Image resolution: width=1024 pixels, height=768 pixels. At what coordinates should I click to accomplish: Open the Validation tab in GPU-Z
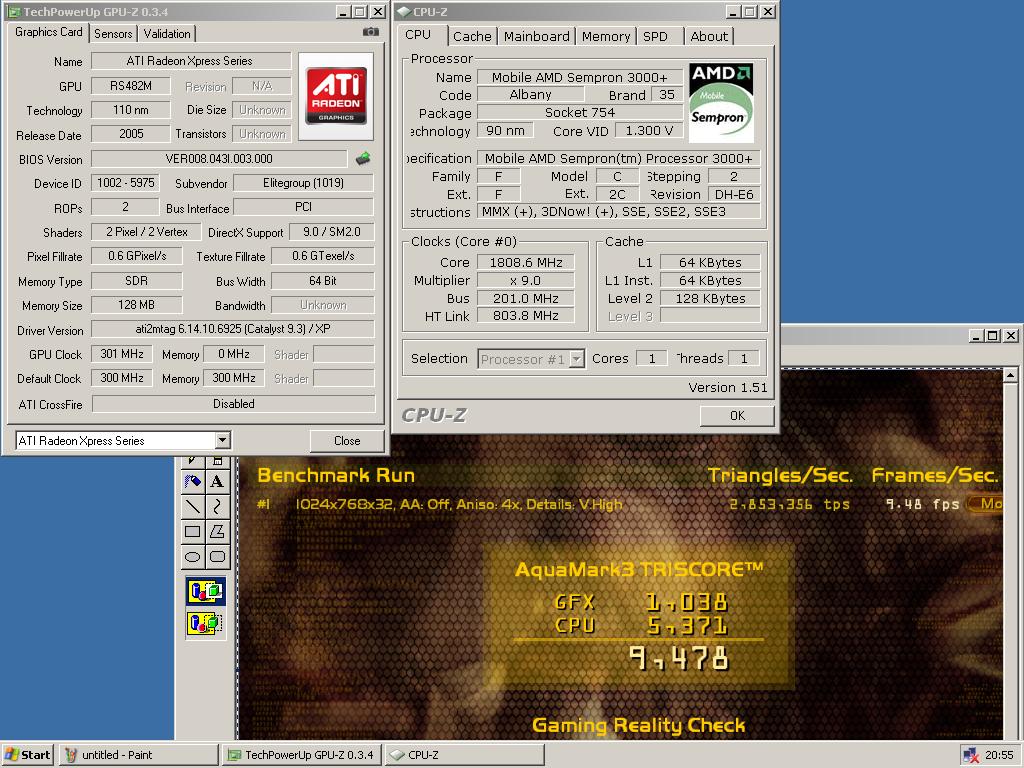167,34
